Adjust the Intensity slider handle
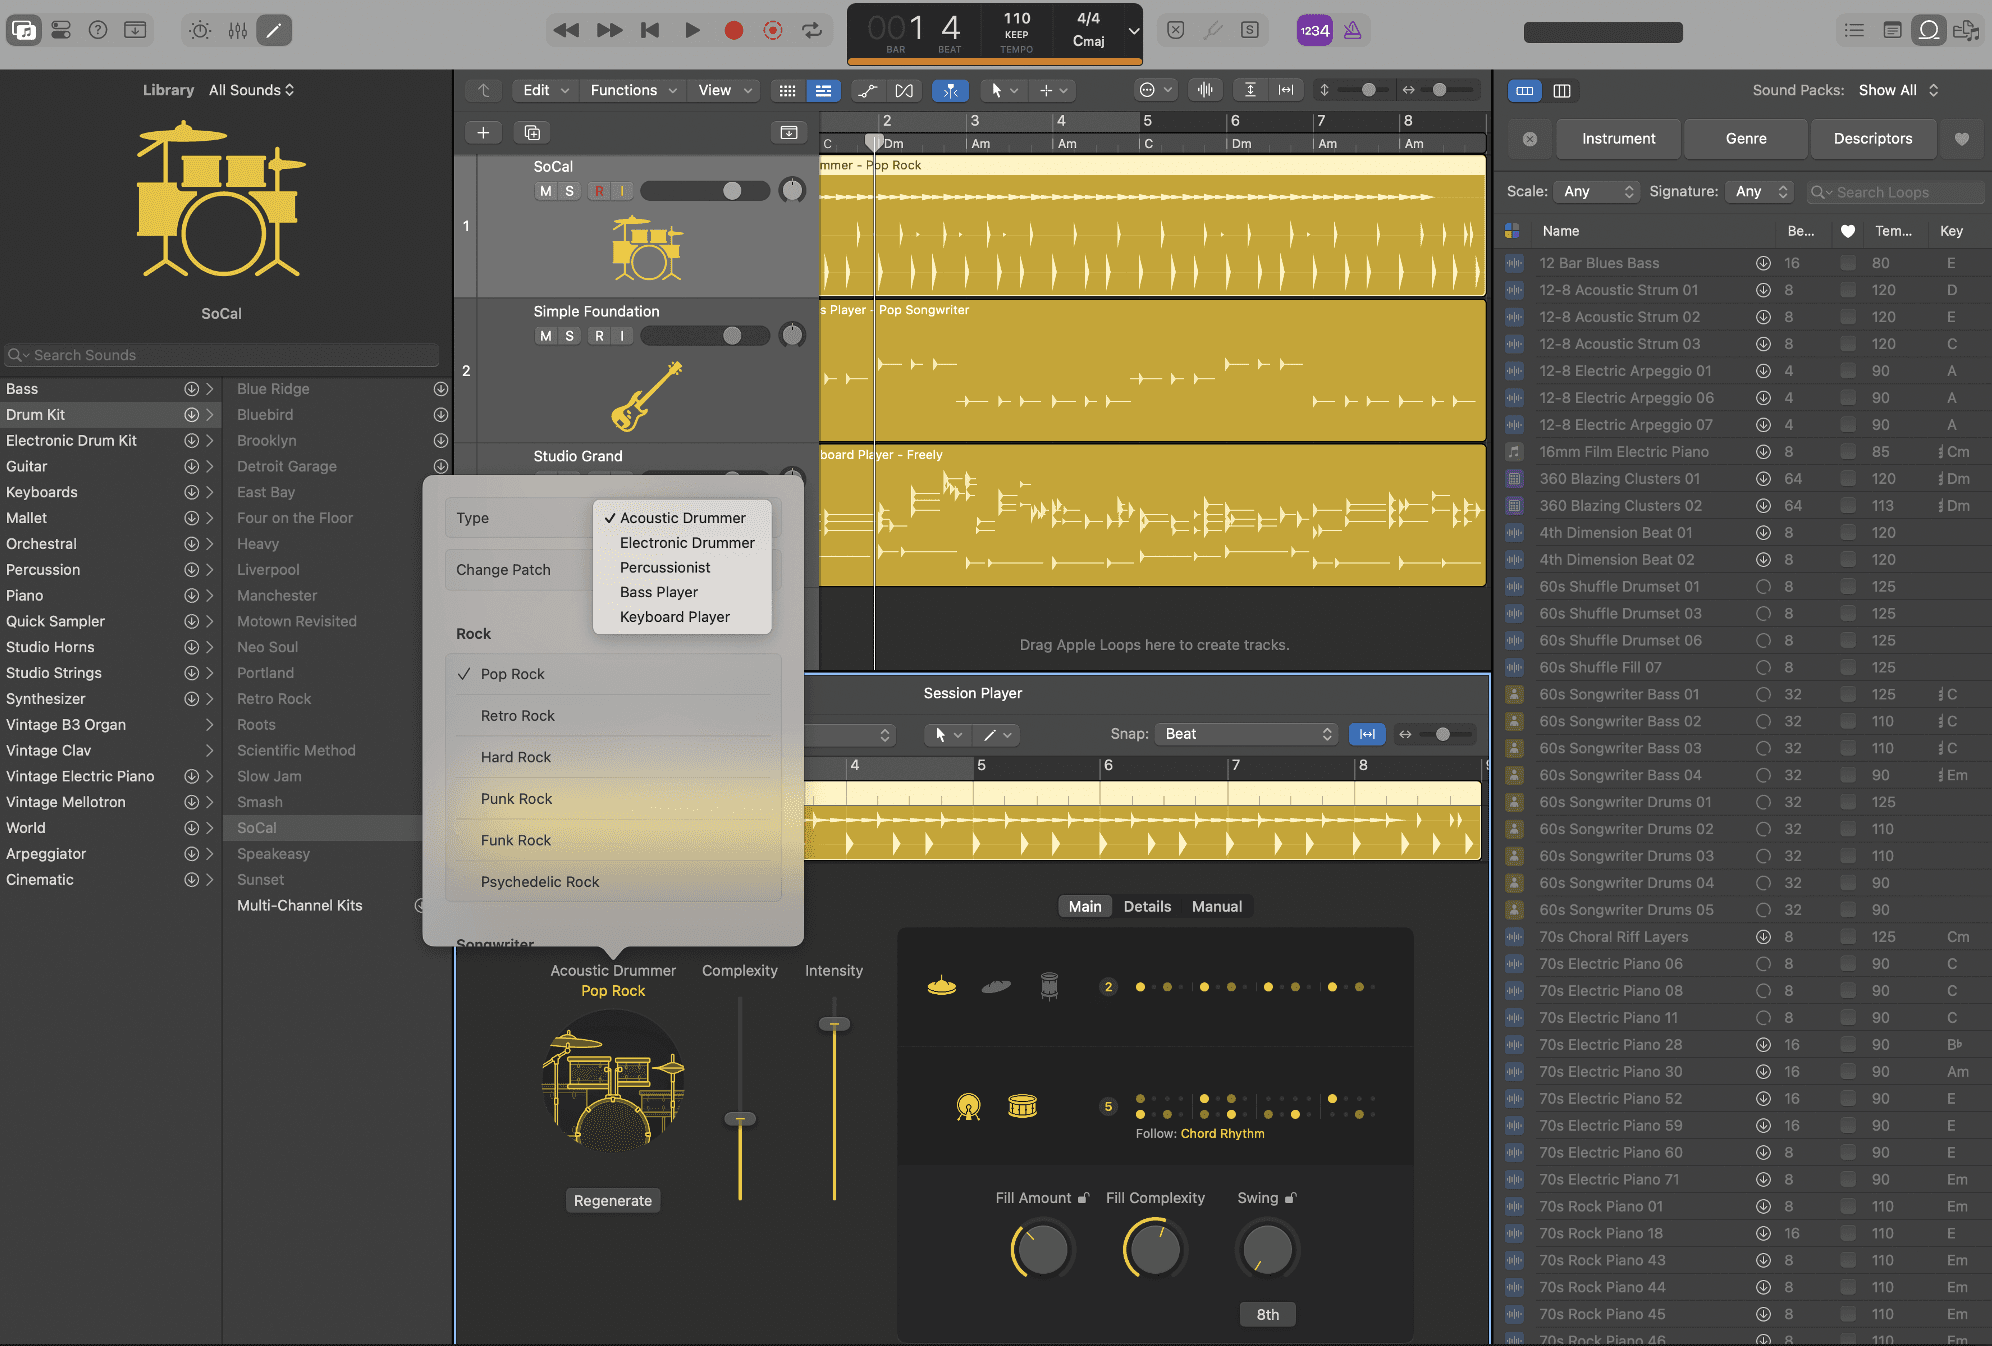Viewport: 1992px width, 1346px height. (834, 1024)
